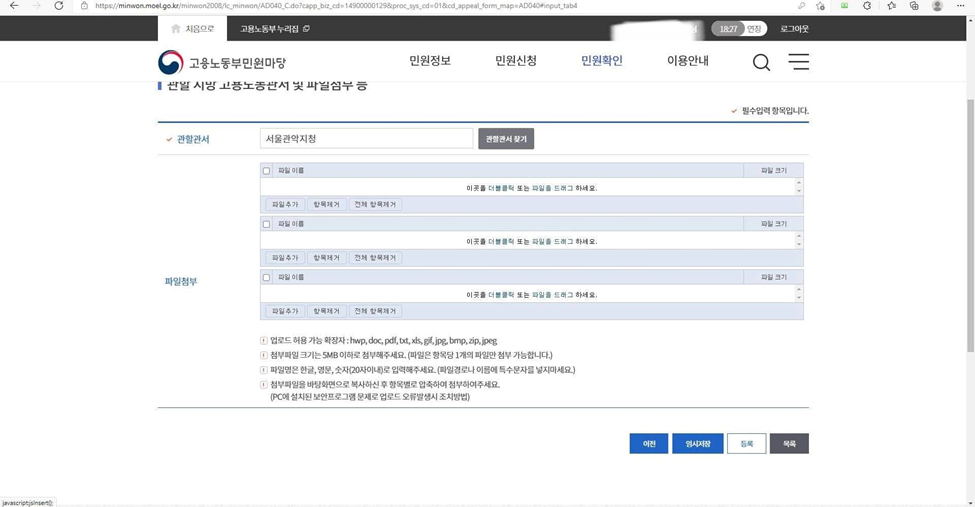The image size is (975, 507).
Task: Open site search with the magnifier icon
Action: tap(761, 62)
